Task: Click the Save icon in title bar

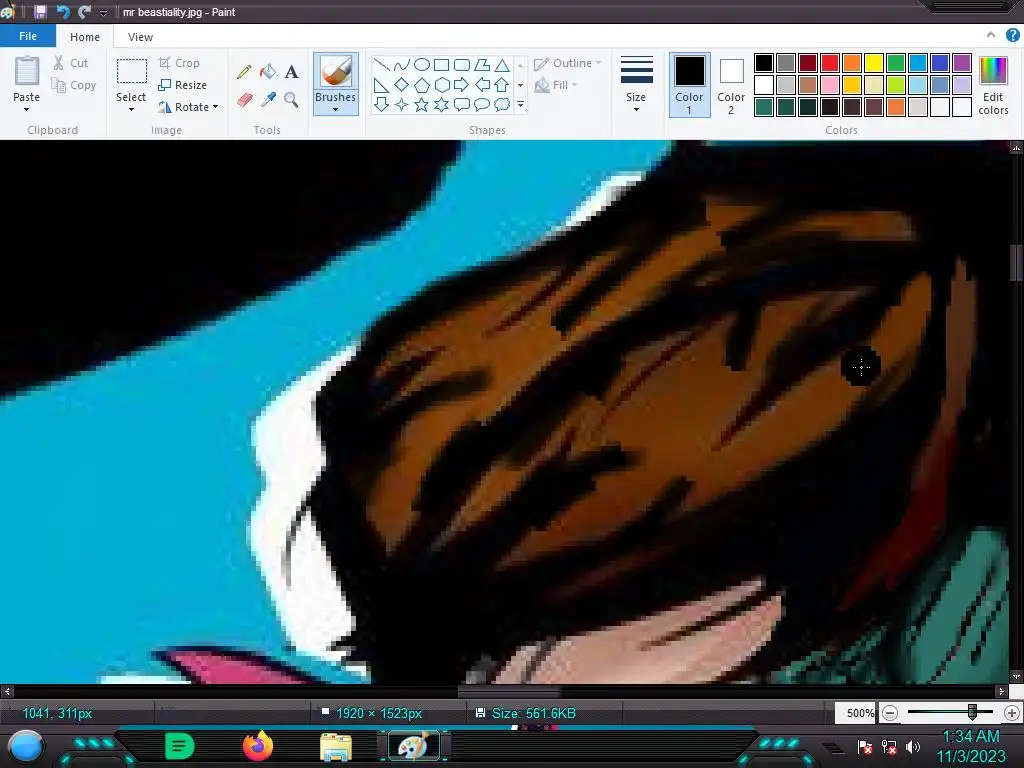Action: point(40,12)
